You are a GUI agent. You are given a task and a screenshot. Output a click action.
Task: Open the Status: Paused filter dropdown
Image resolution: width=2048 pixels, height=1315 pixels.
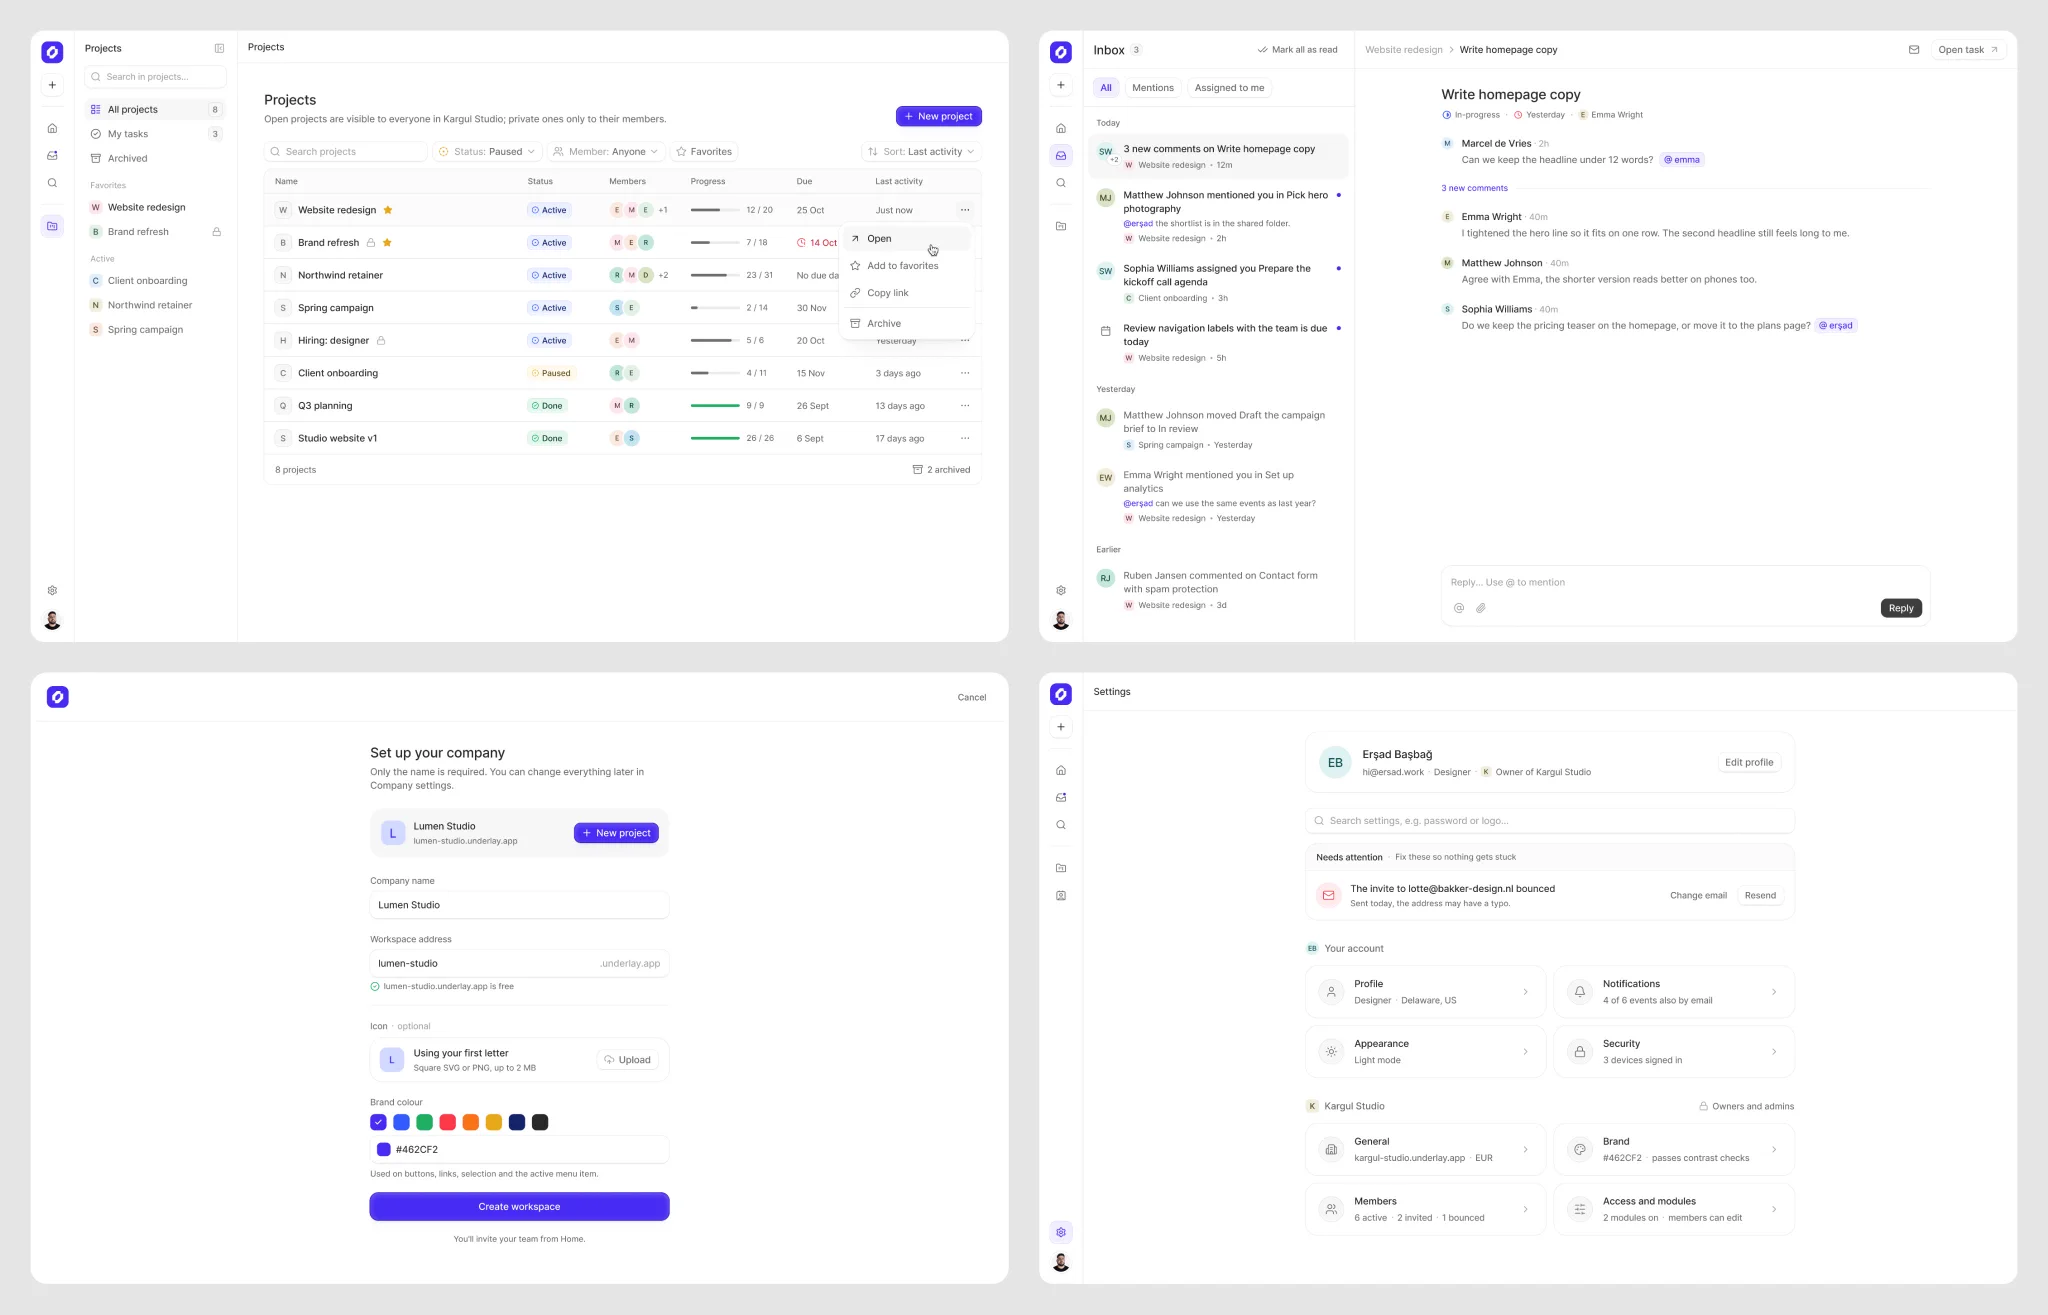pos(487,152)
